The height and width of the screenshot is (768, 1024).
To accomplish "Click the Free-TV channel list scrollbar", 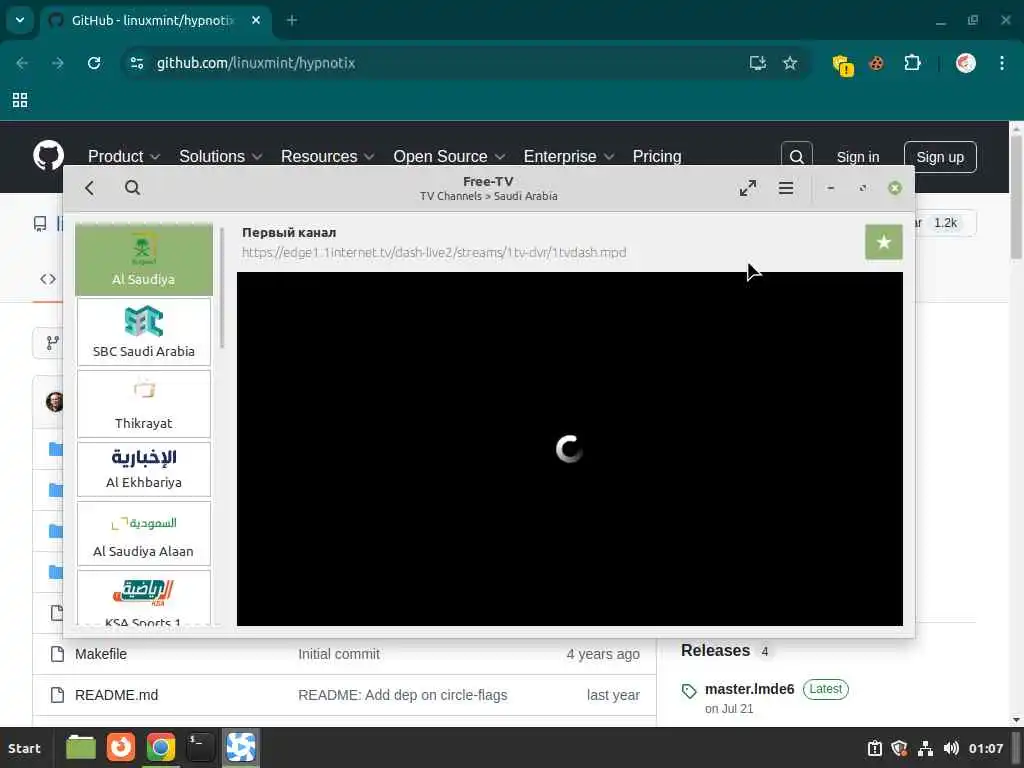I will [x=222, y=287].
